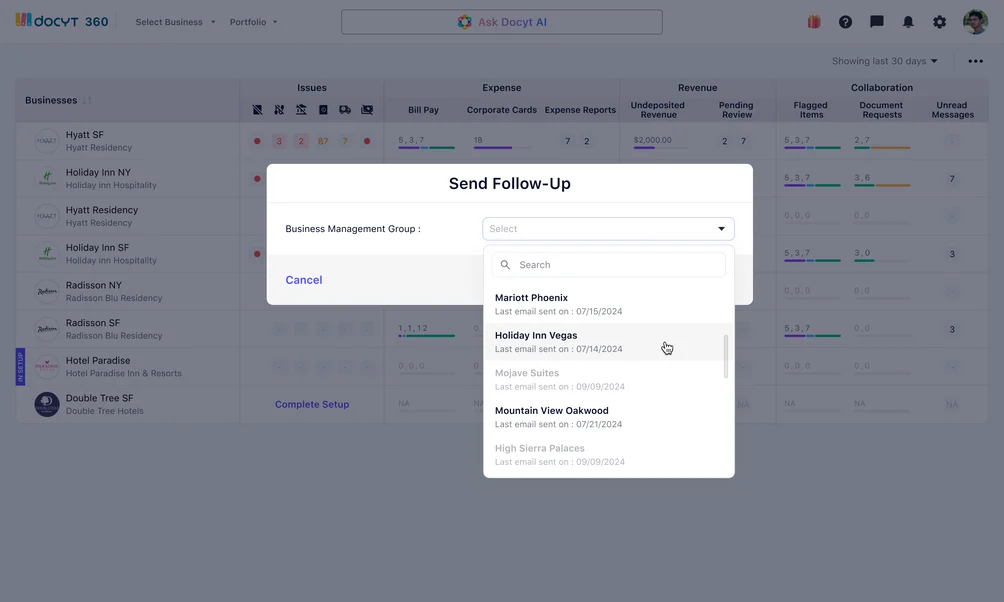The height and width of the screenshot is (602, 1004).
Task: Open the three-dot more options menu
Action: click(975, 61)
